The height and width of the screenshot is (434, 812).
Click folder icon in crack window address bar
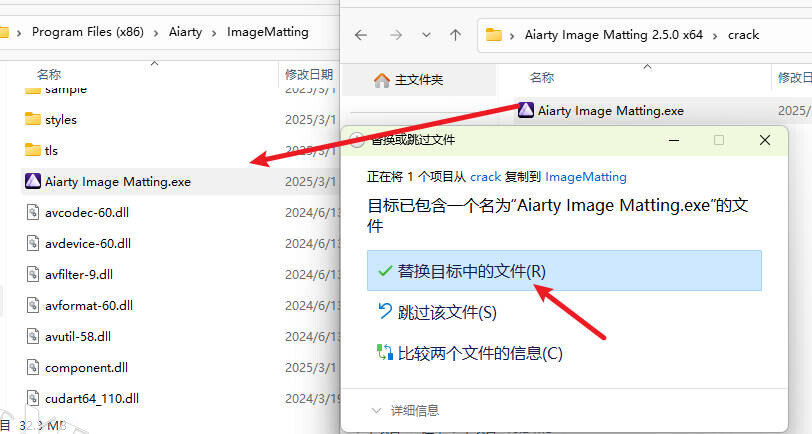click(494, 35)
